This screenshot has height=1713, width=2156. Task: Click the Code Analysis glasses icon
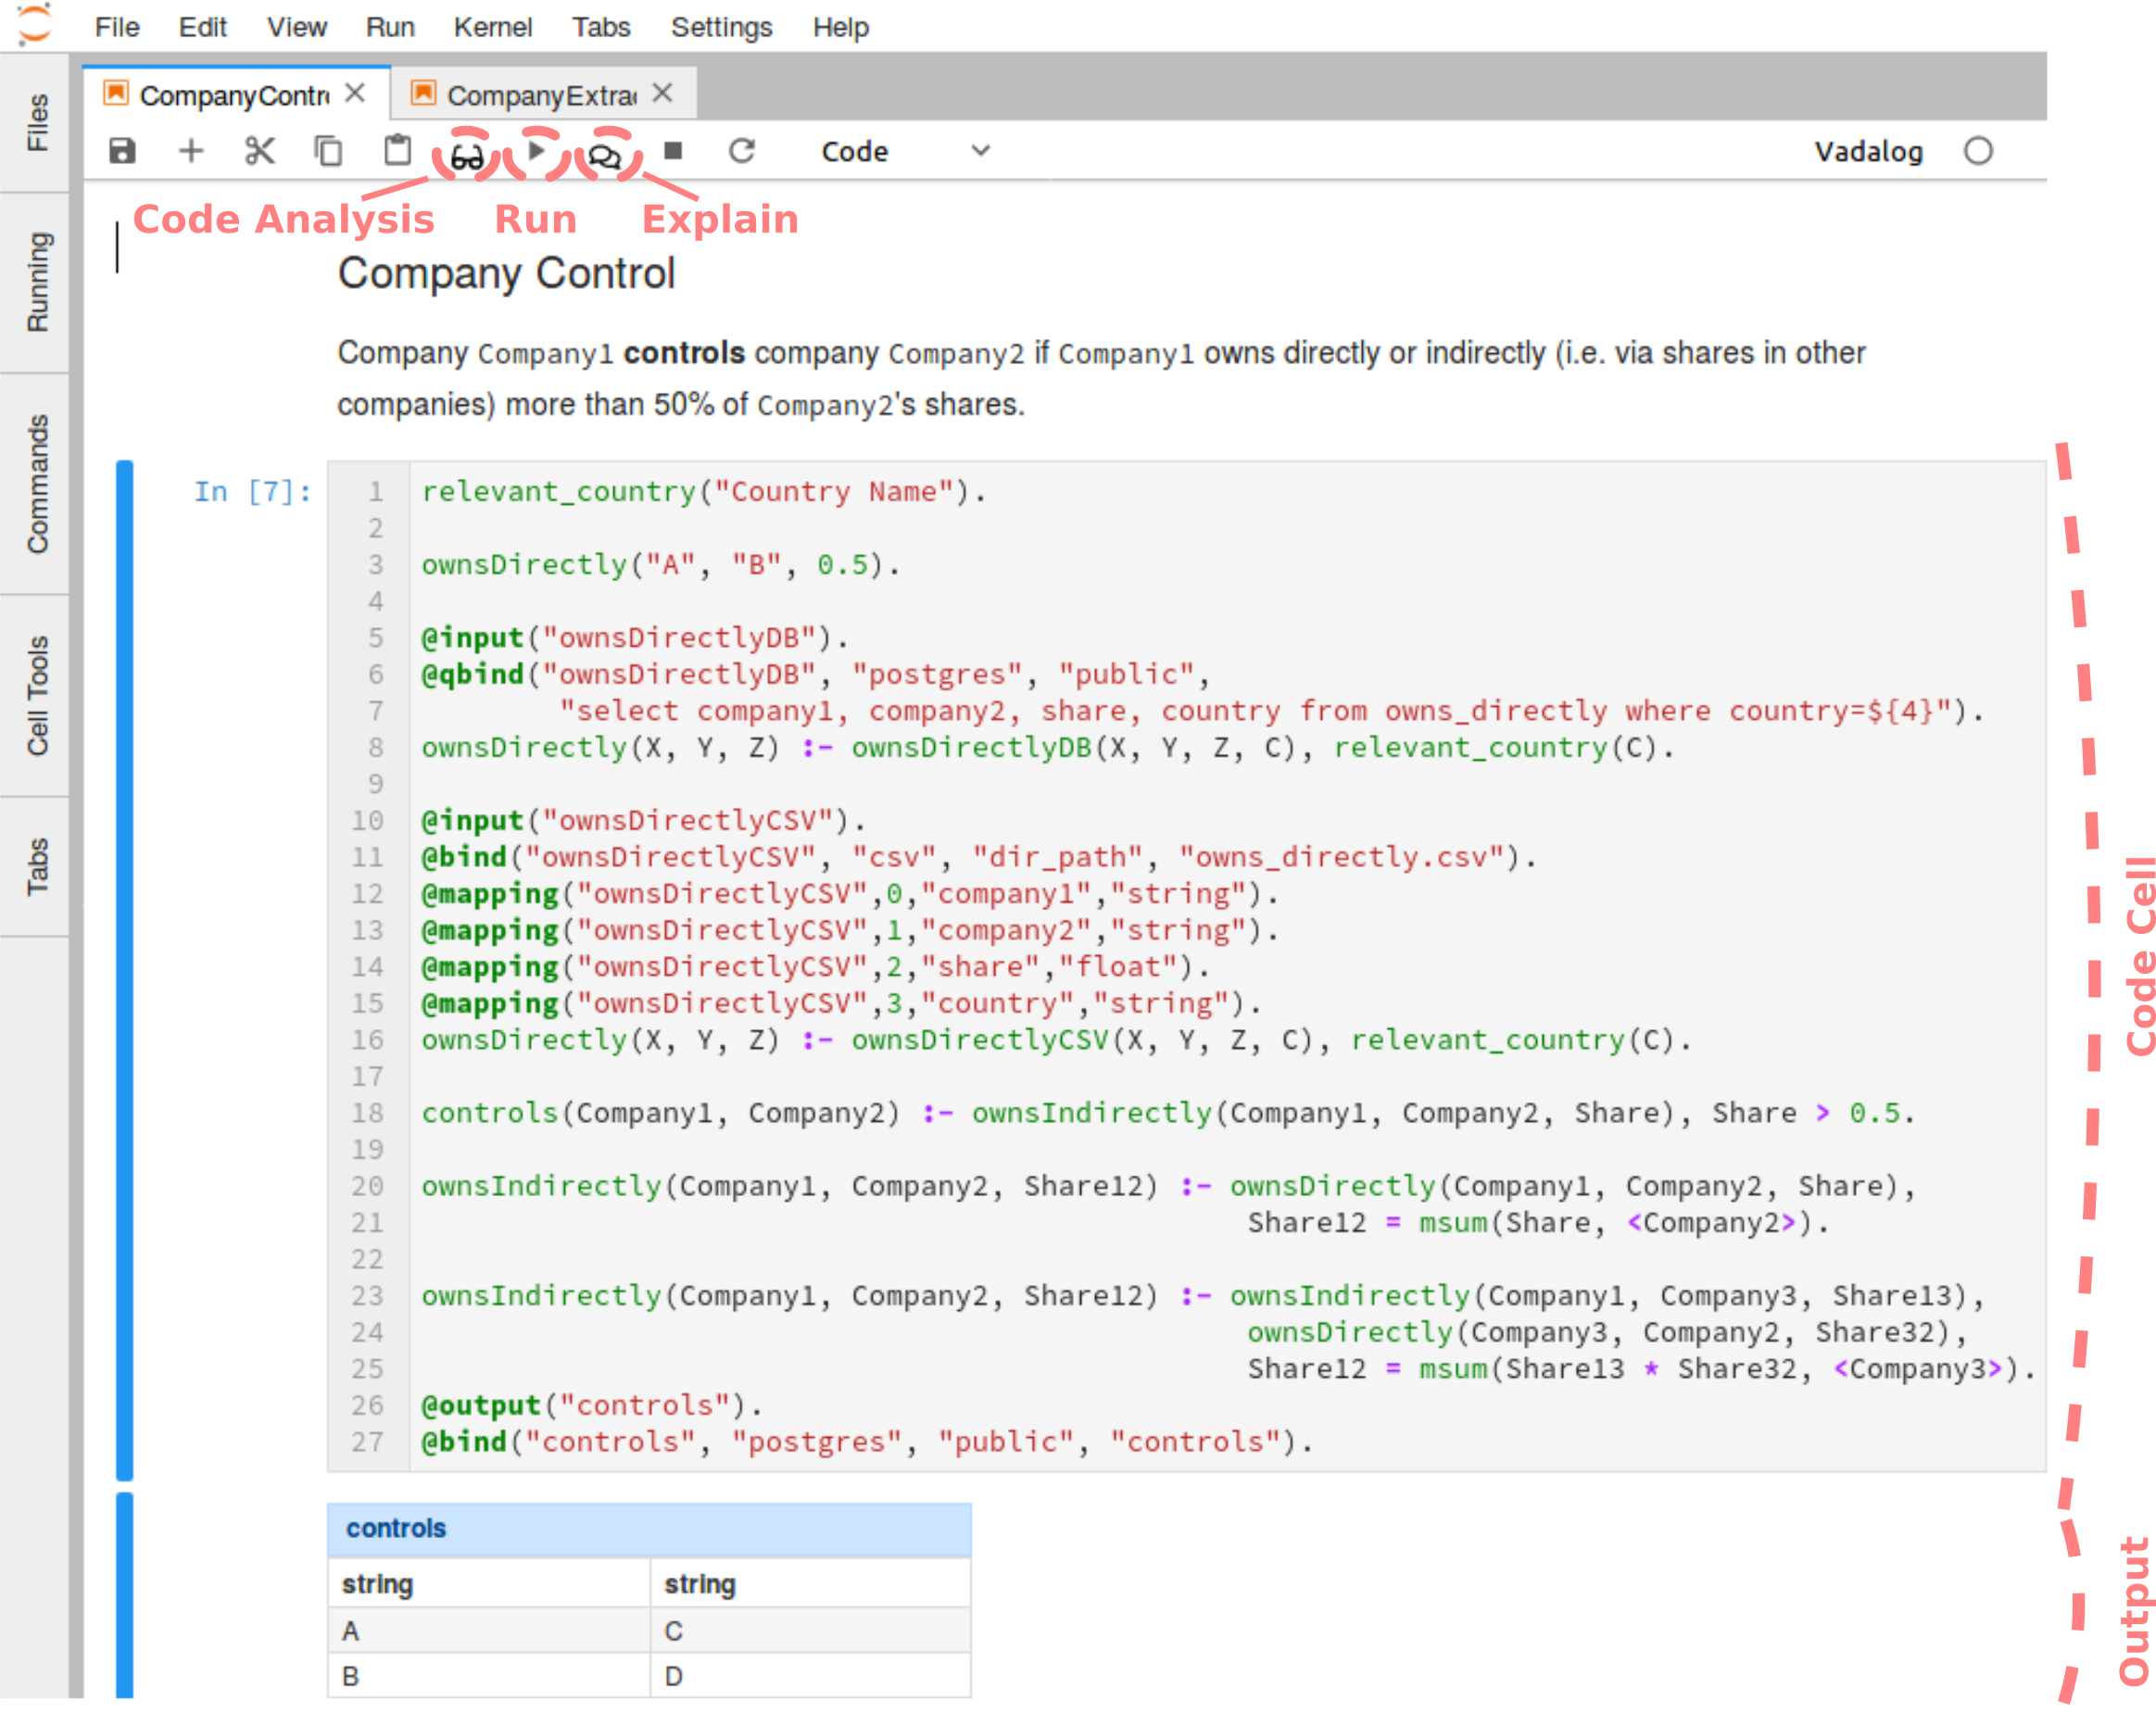coord(466,155)
